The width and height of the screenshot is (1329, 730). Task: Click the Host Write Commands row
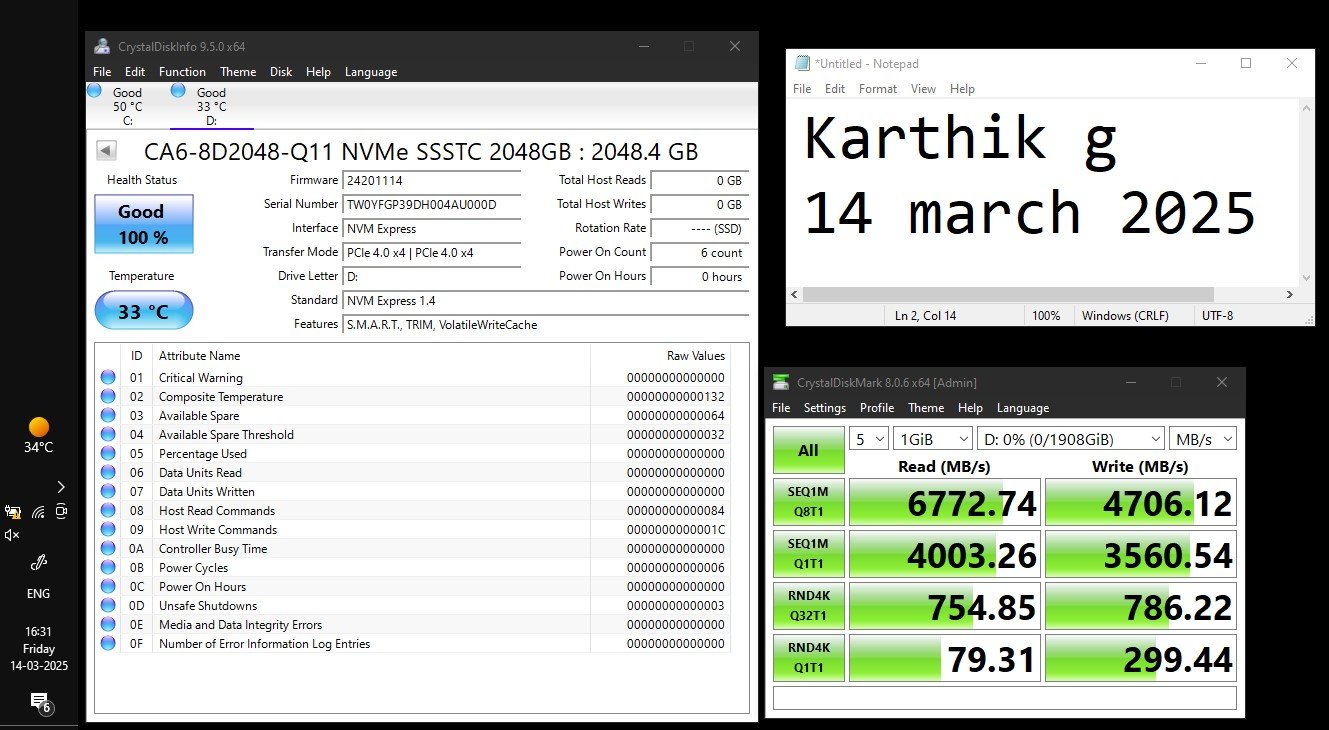pyautogui.click(x=413, y=530)
